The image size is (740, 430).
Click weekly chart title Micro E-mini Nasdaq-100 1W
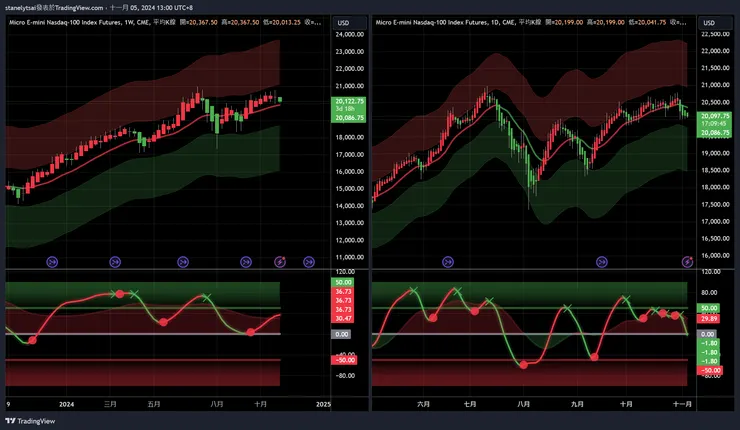click(x=79, y=22)
